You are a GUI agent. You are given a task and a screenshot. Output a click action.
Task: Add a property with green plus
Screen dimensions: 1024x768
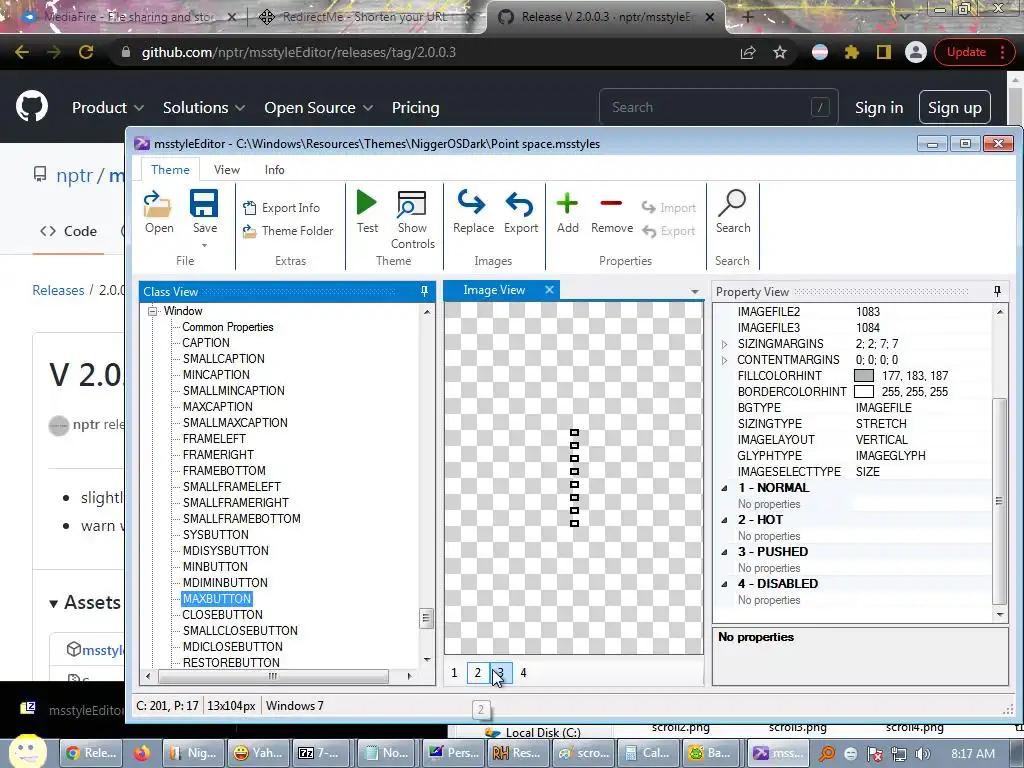click(x=568, y=212)
